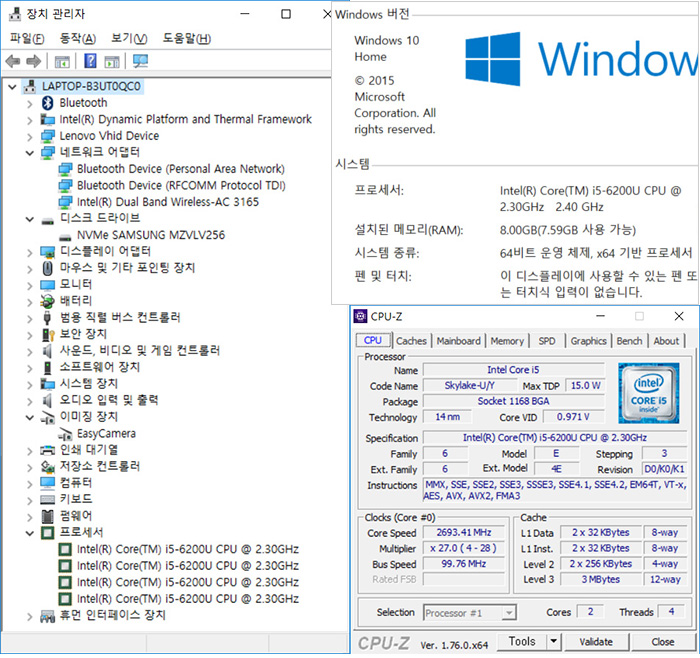Collapse the imaging devices (이미징 장치) node
700x658 pixels.
29,418
